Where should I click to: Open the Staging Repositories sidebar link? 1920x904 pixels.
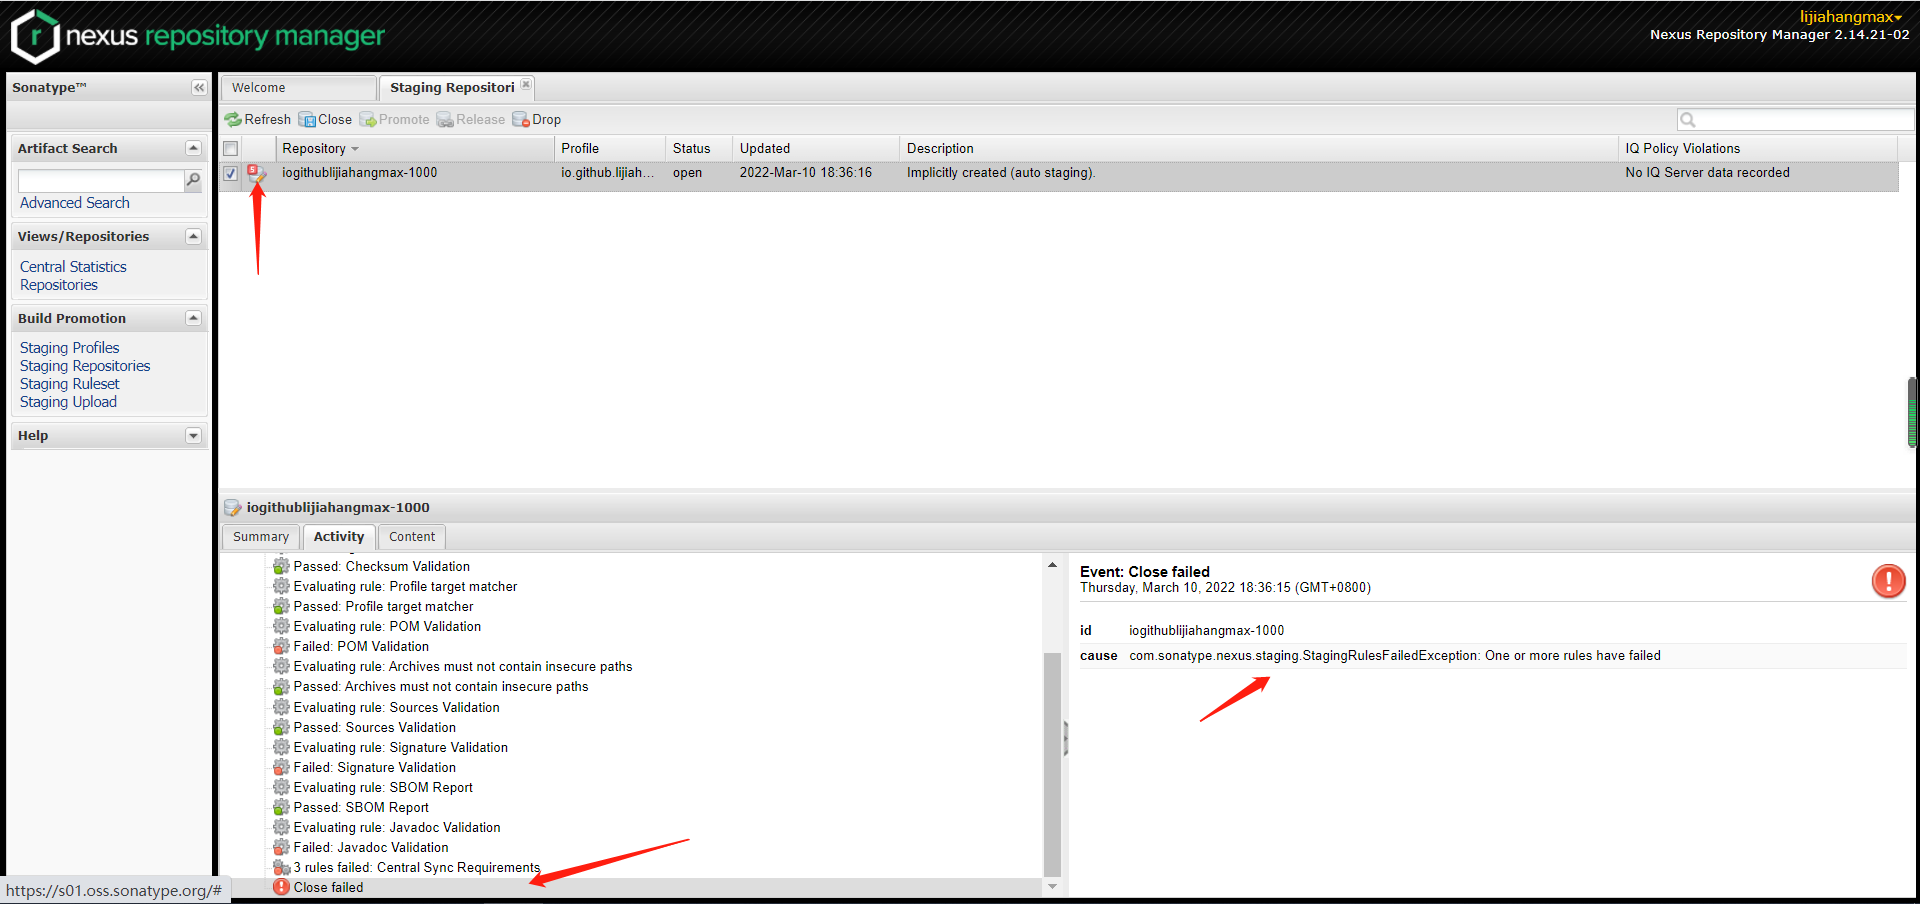(85, 366)
